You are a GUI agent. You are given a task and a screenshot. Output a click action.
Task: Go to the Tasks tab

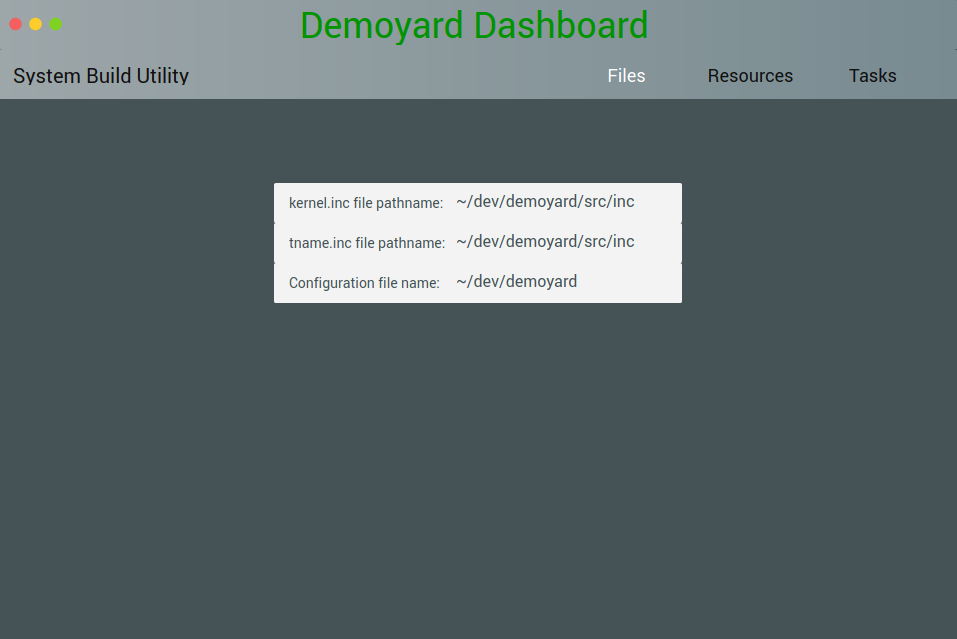[872, 76]
